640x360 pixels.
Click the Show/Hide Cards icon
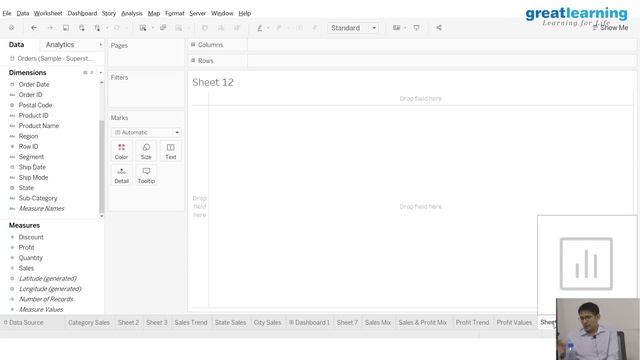[x=396, y=28]
